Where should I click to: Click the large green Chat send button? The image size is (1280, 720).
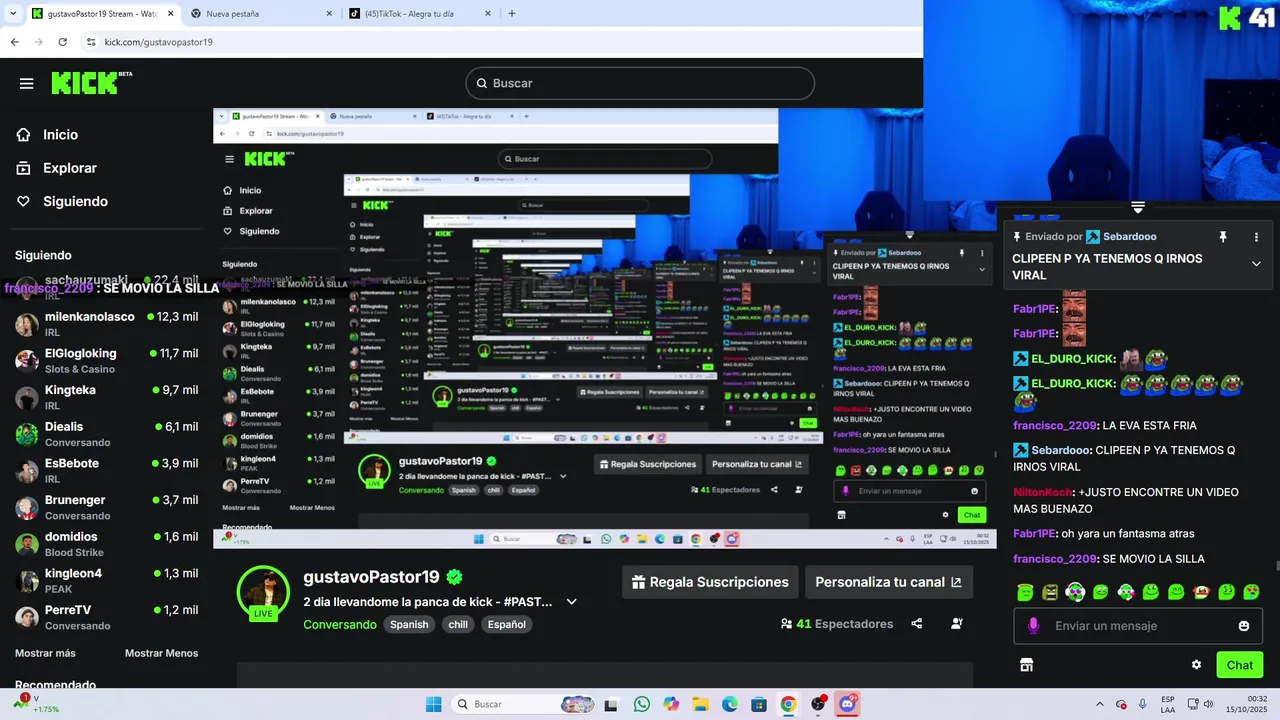click(1240, 665)
